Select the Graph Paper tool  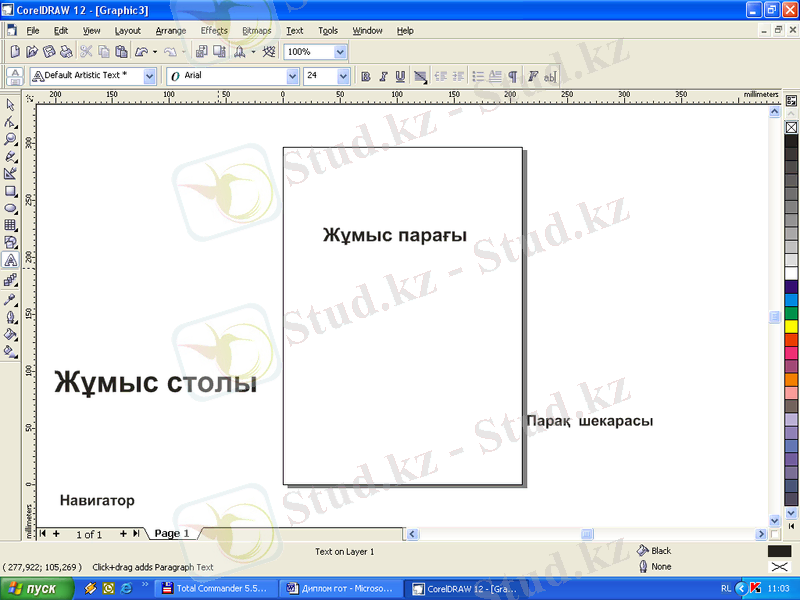(10, 224)
